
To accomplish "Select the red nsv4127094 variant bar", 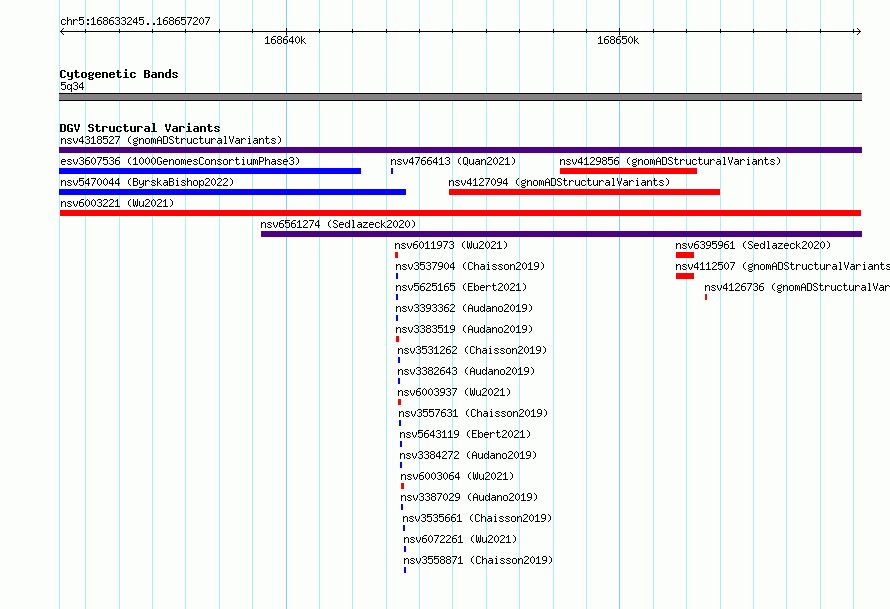I will point(585,192).
